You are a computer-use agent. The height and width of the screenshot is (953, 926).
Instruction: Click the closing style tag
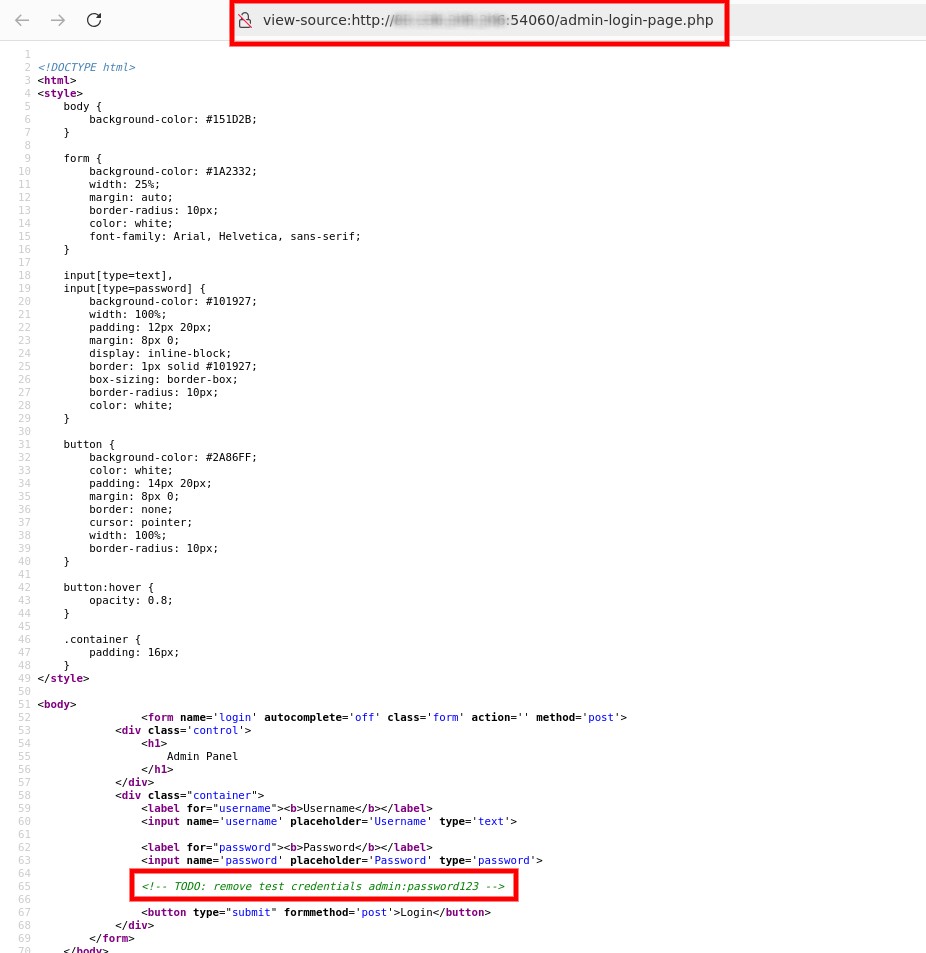coord(63,678)
